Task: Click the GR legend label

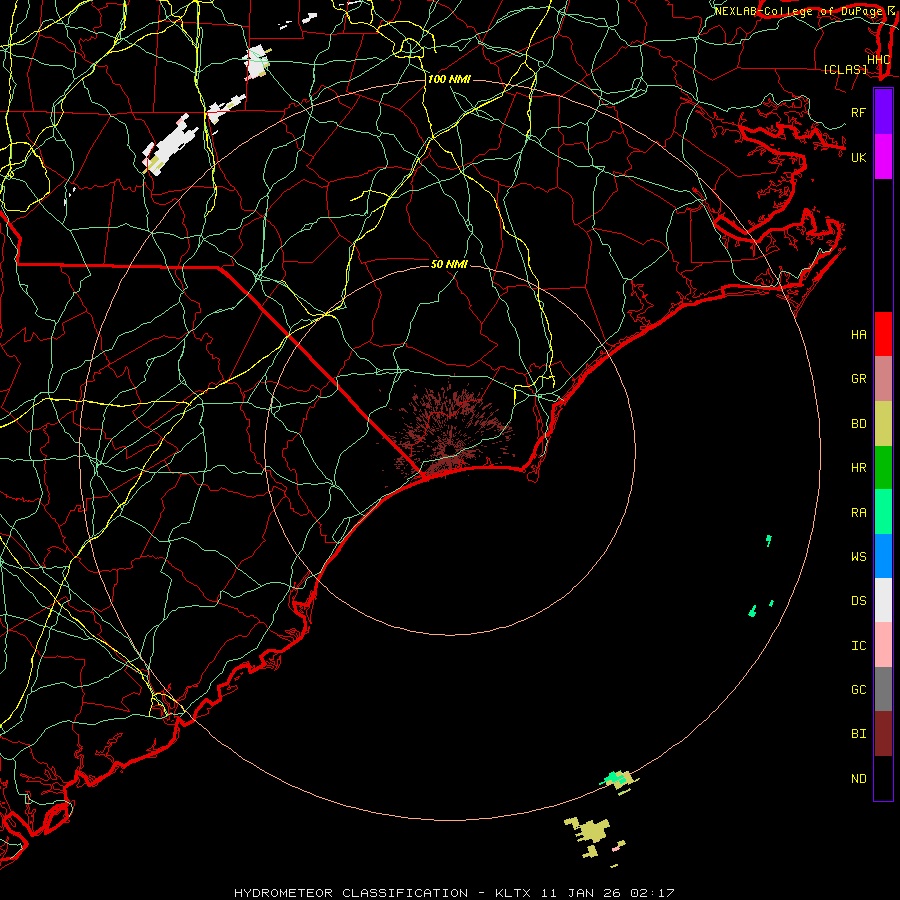Action: (x=858, y=379)
